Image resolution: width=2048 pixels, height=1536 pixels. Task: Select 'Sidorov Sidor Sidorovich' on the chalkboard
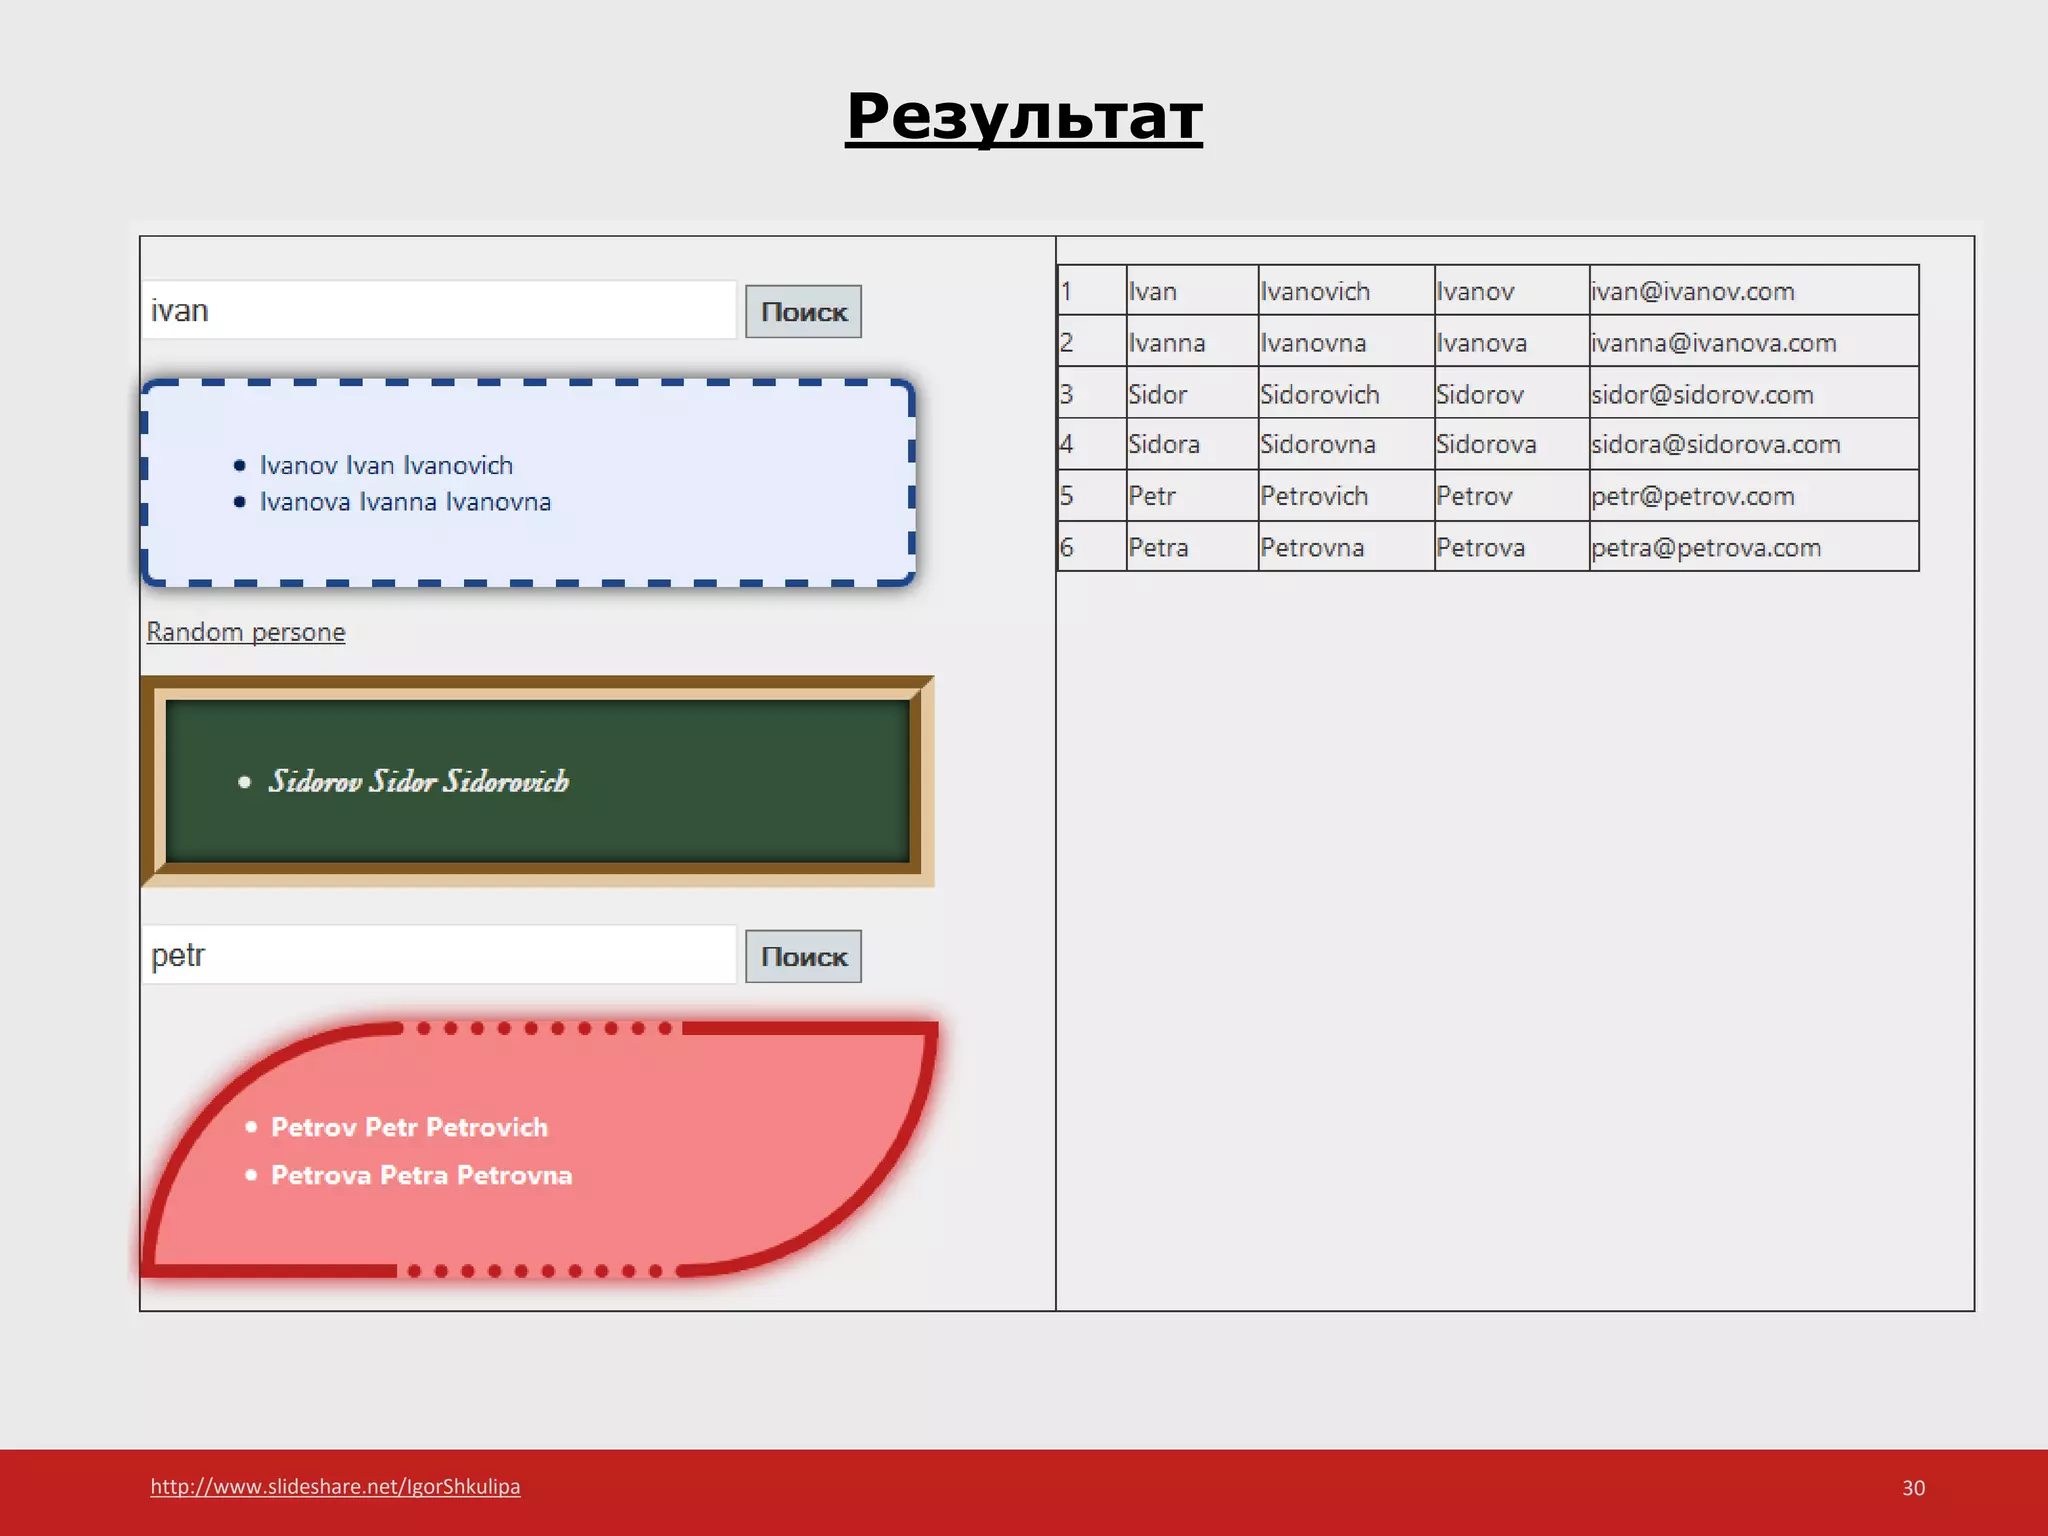point(418,781)
